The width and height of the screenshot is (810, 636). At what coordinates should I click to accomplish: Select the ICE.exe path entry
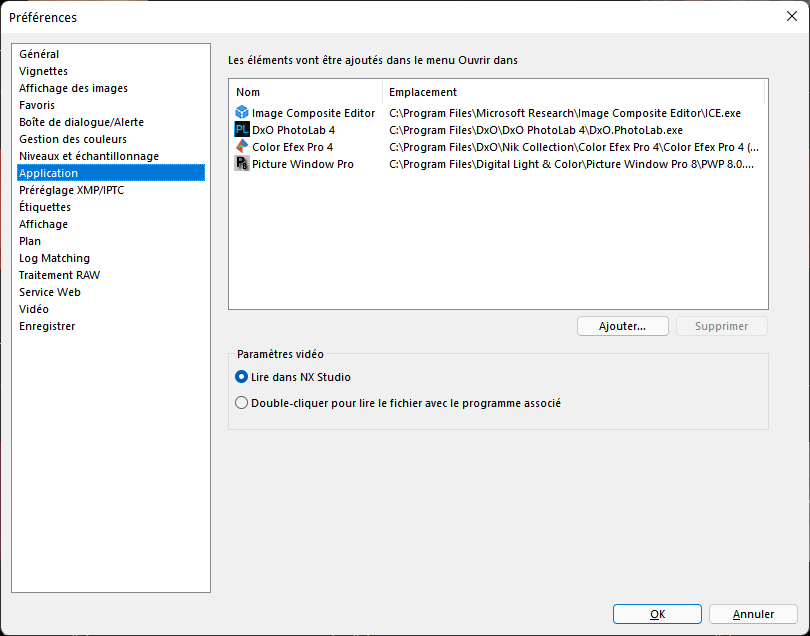pyautogui.click(x=565, y=113)
